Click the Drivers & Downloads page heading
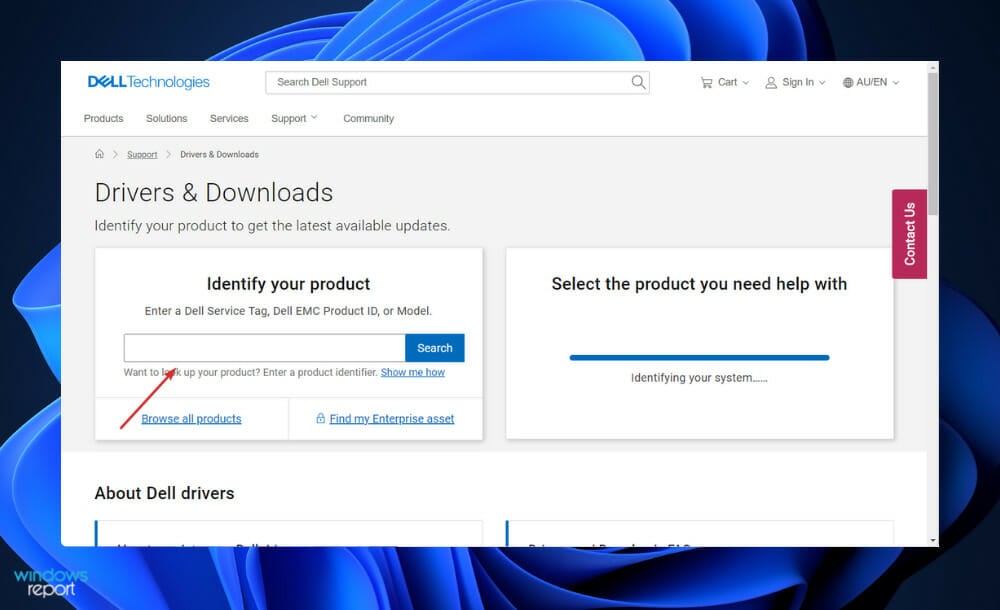1000x610 pixels. [x=214, y=193]
